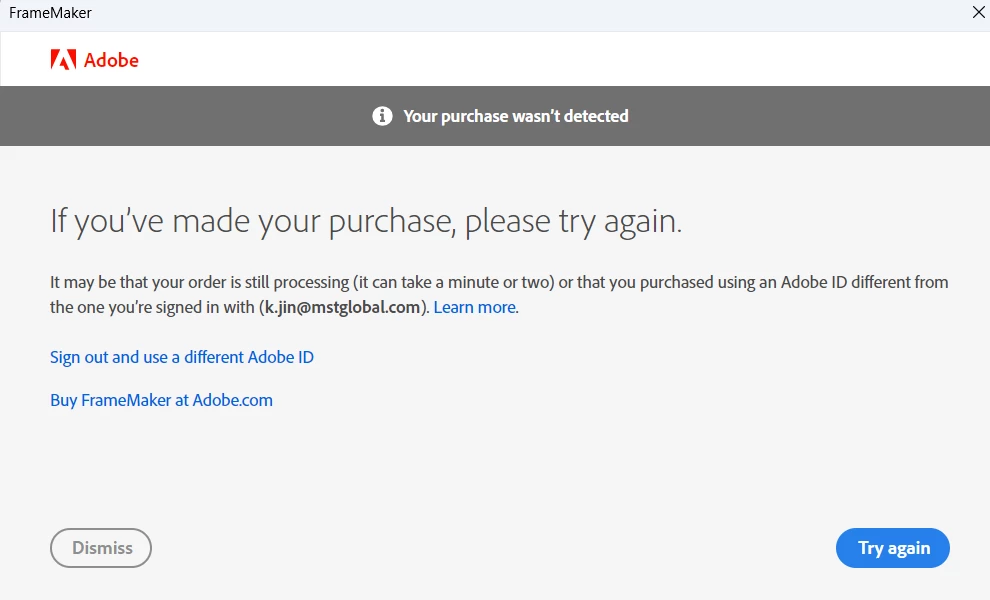Open the Learn more link
Image resolution: width=990 pixels, height=600 pixels.
pos(475,307)
